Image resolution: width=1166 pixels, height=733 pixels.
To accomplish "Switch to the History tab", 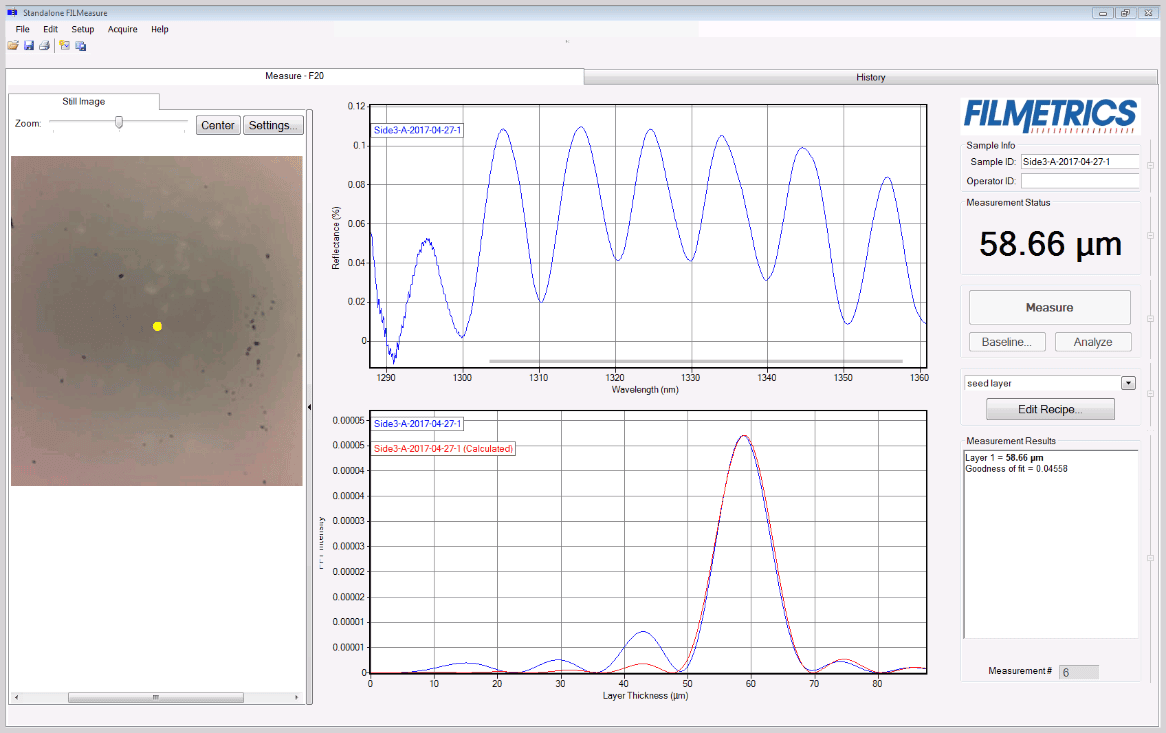I will click(870, 77).
